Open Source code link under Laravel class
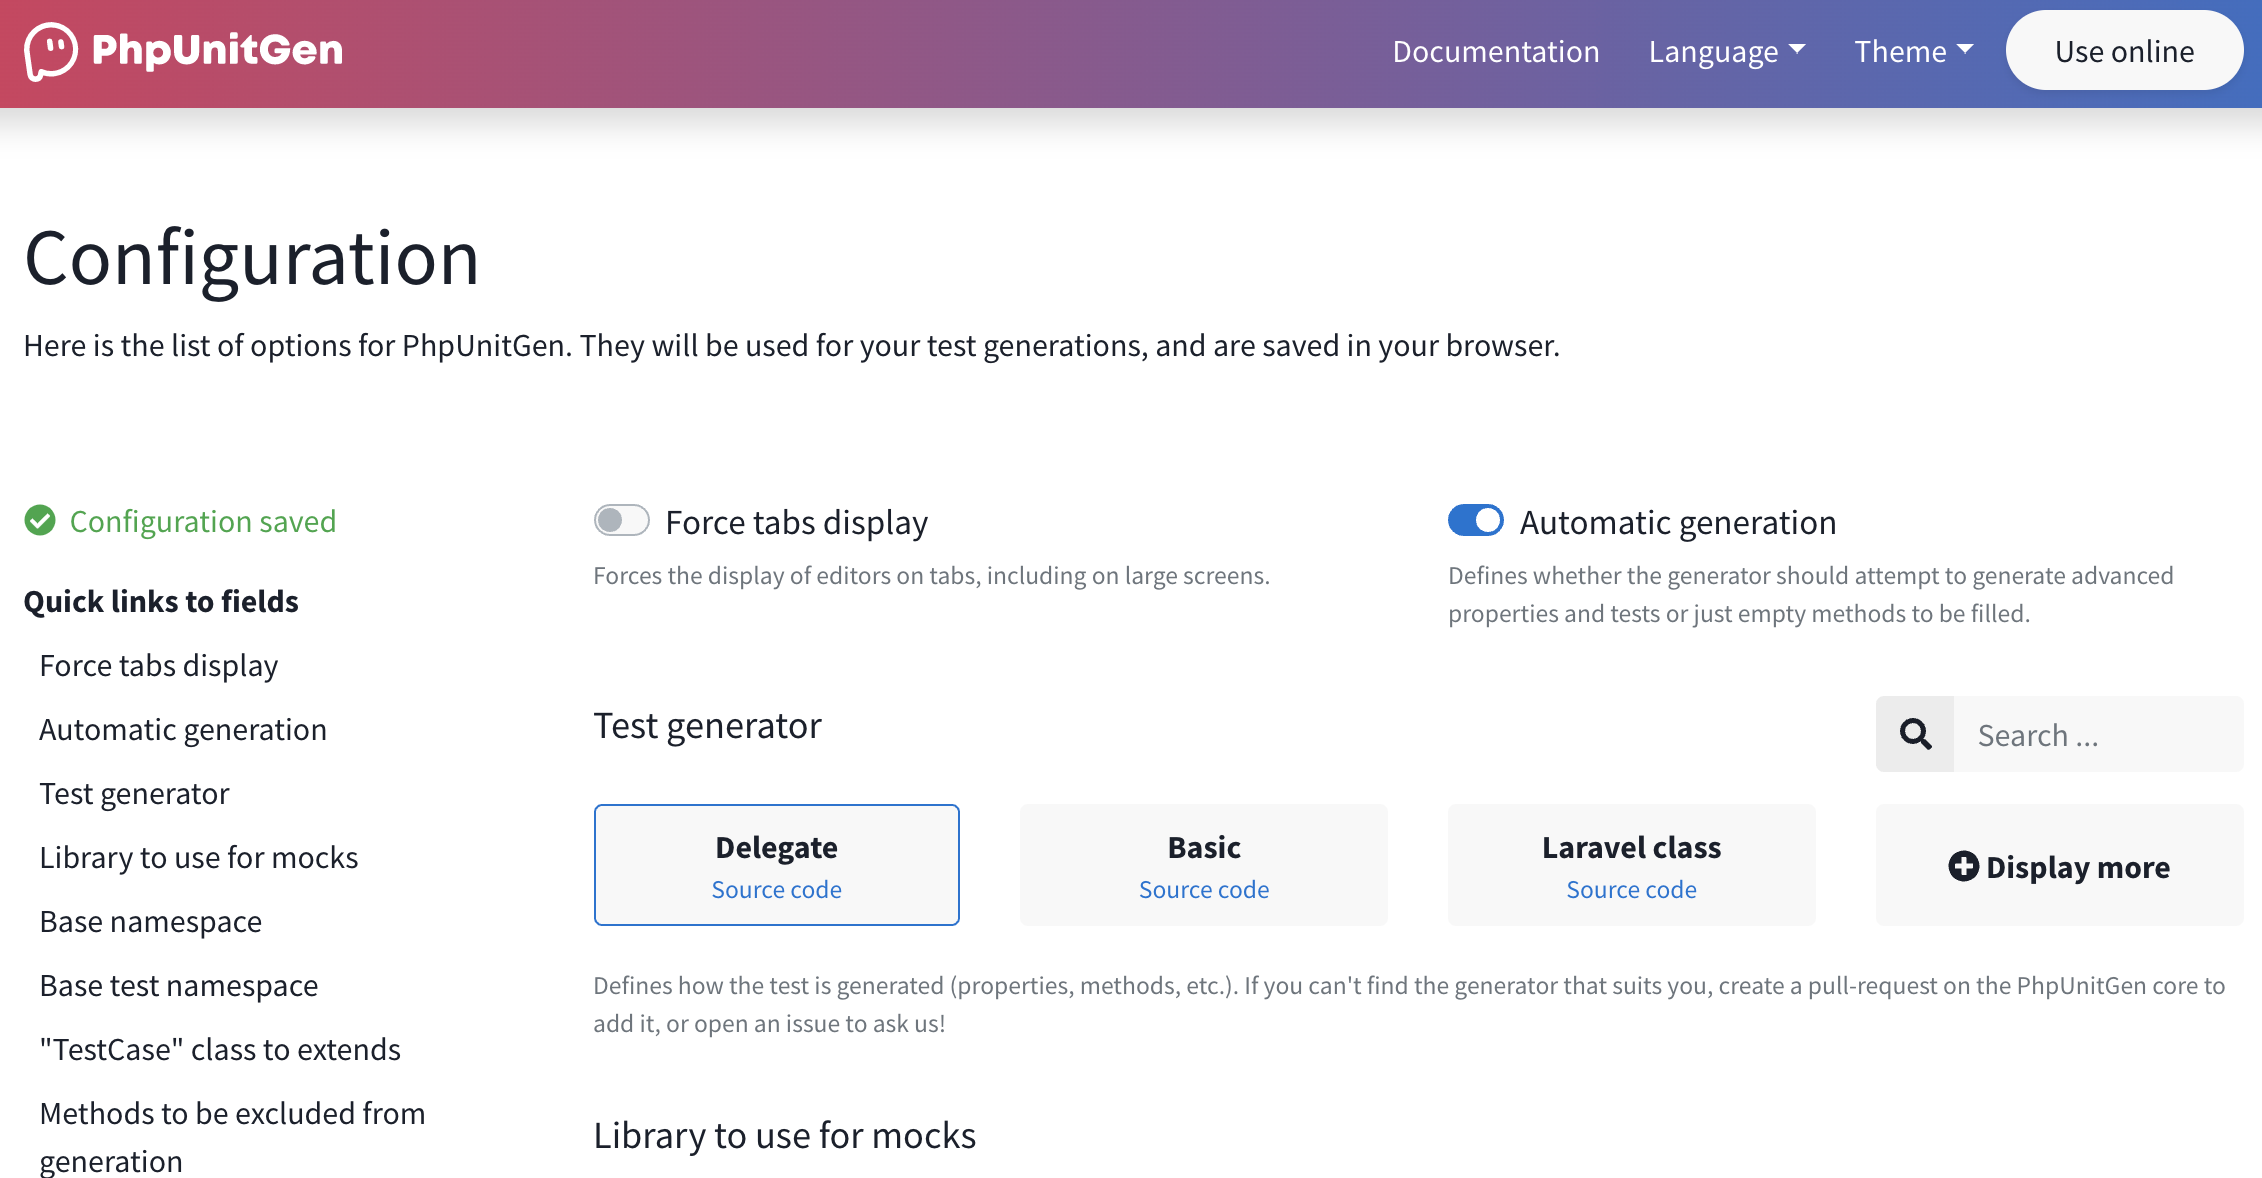The height and width of the screenshot is (1178, 2262). (x=1631, y=889)
